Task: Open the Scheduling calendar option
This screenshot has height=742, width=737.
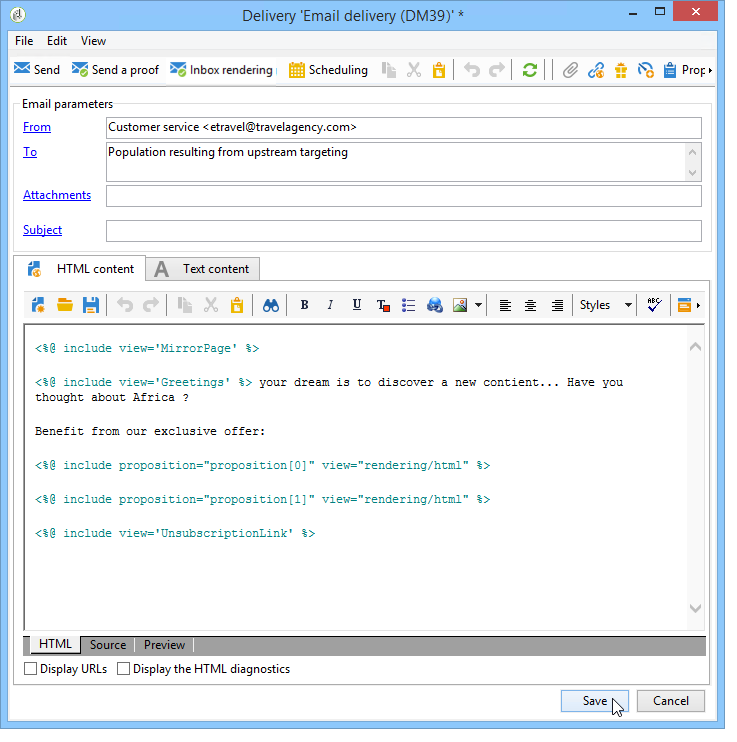Action: [328, 70]
